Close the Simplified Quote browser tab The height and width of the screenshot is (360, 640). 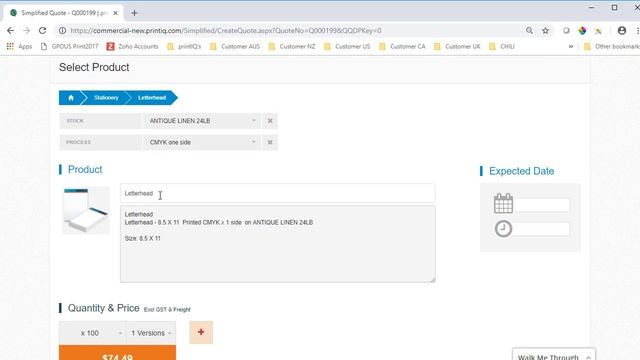(116, 13)
